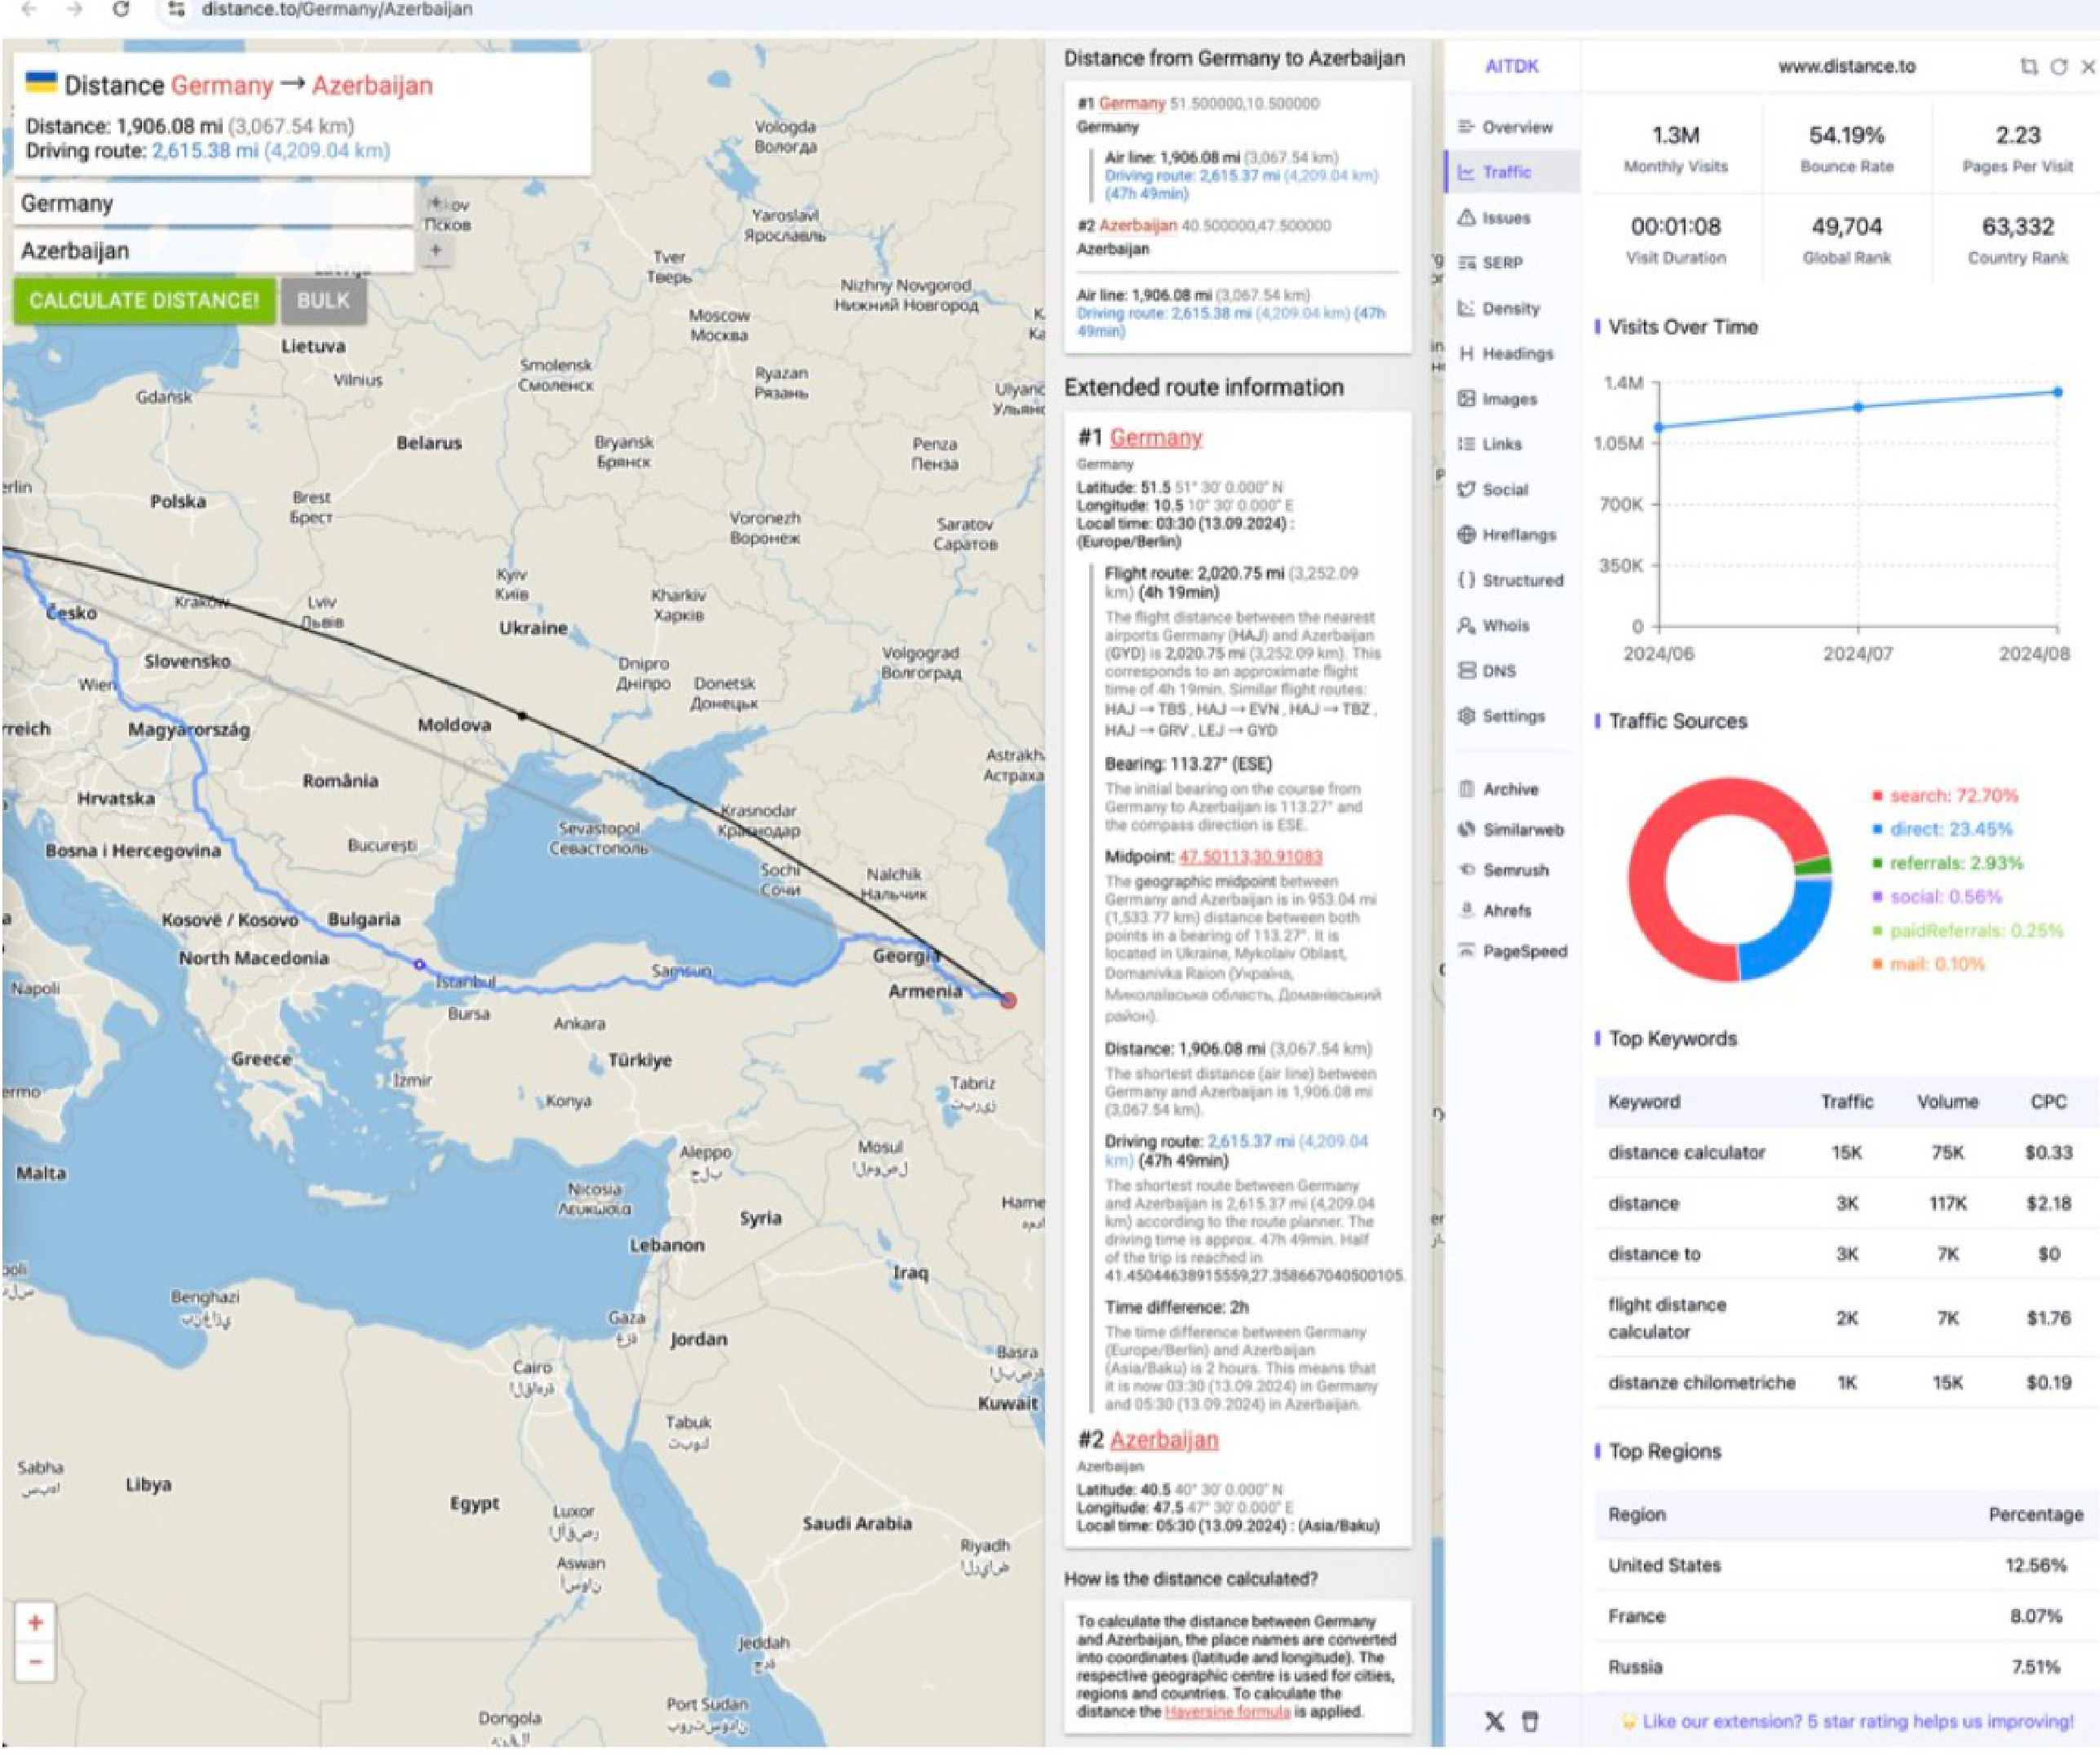Screen dimensions: 2100x1755
Task: Zoom out the map with minus button
Action: coord(35,1662)
